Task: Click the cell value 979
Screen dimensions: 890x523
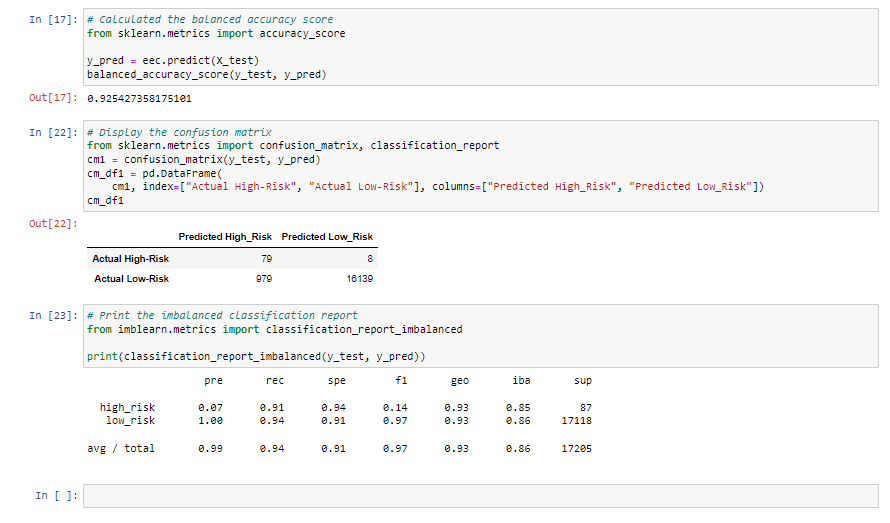Action: pyautogui.click(x=264, y=279)
